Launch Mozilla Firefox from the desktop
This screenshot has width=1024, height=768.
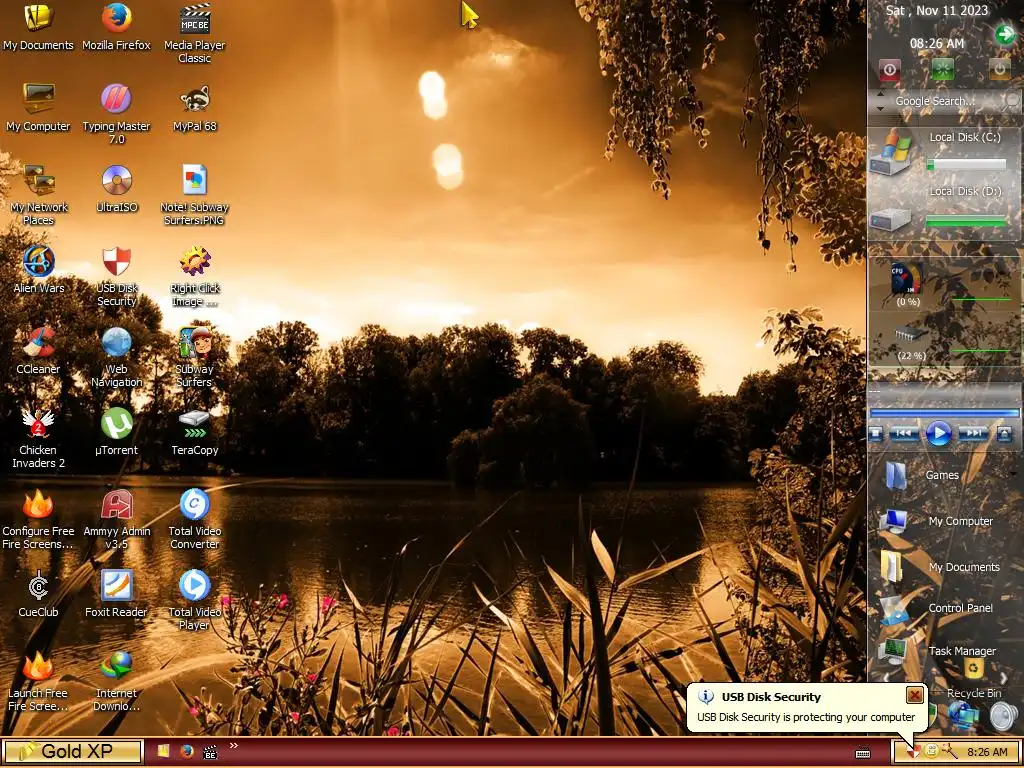116,27
